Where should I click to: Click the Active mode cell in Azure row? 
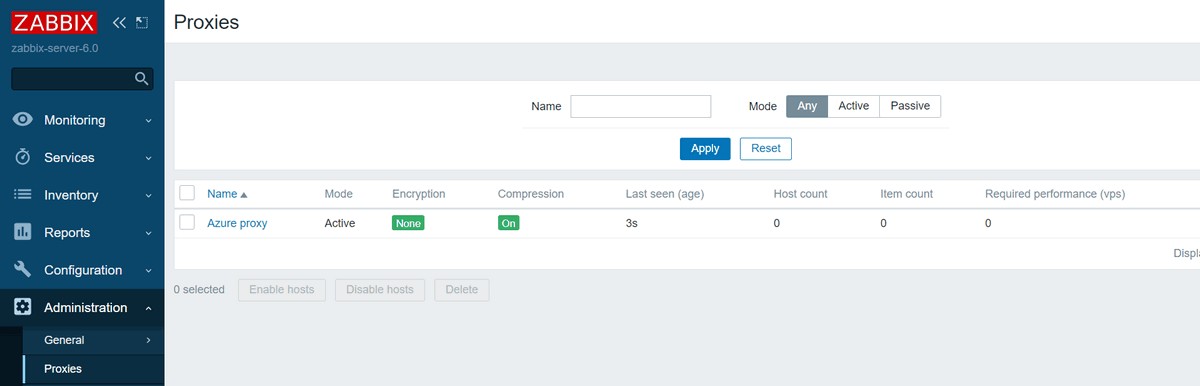(340, 224)
